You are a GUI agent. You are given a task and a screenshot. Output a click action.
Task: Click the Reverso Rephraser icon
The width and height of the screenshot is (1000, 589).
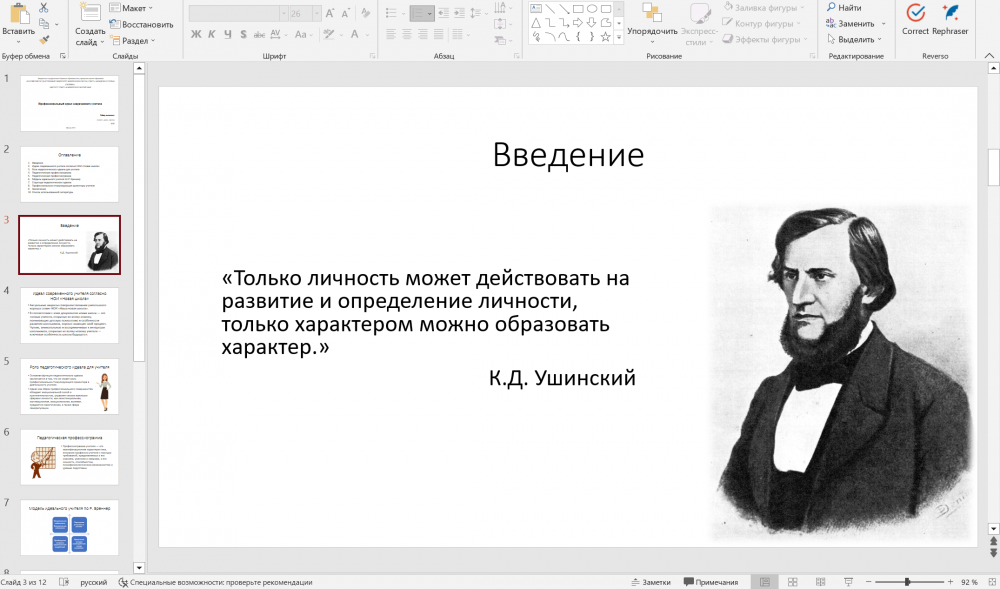(x=950, y=13)
